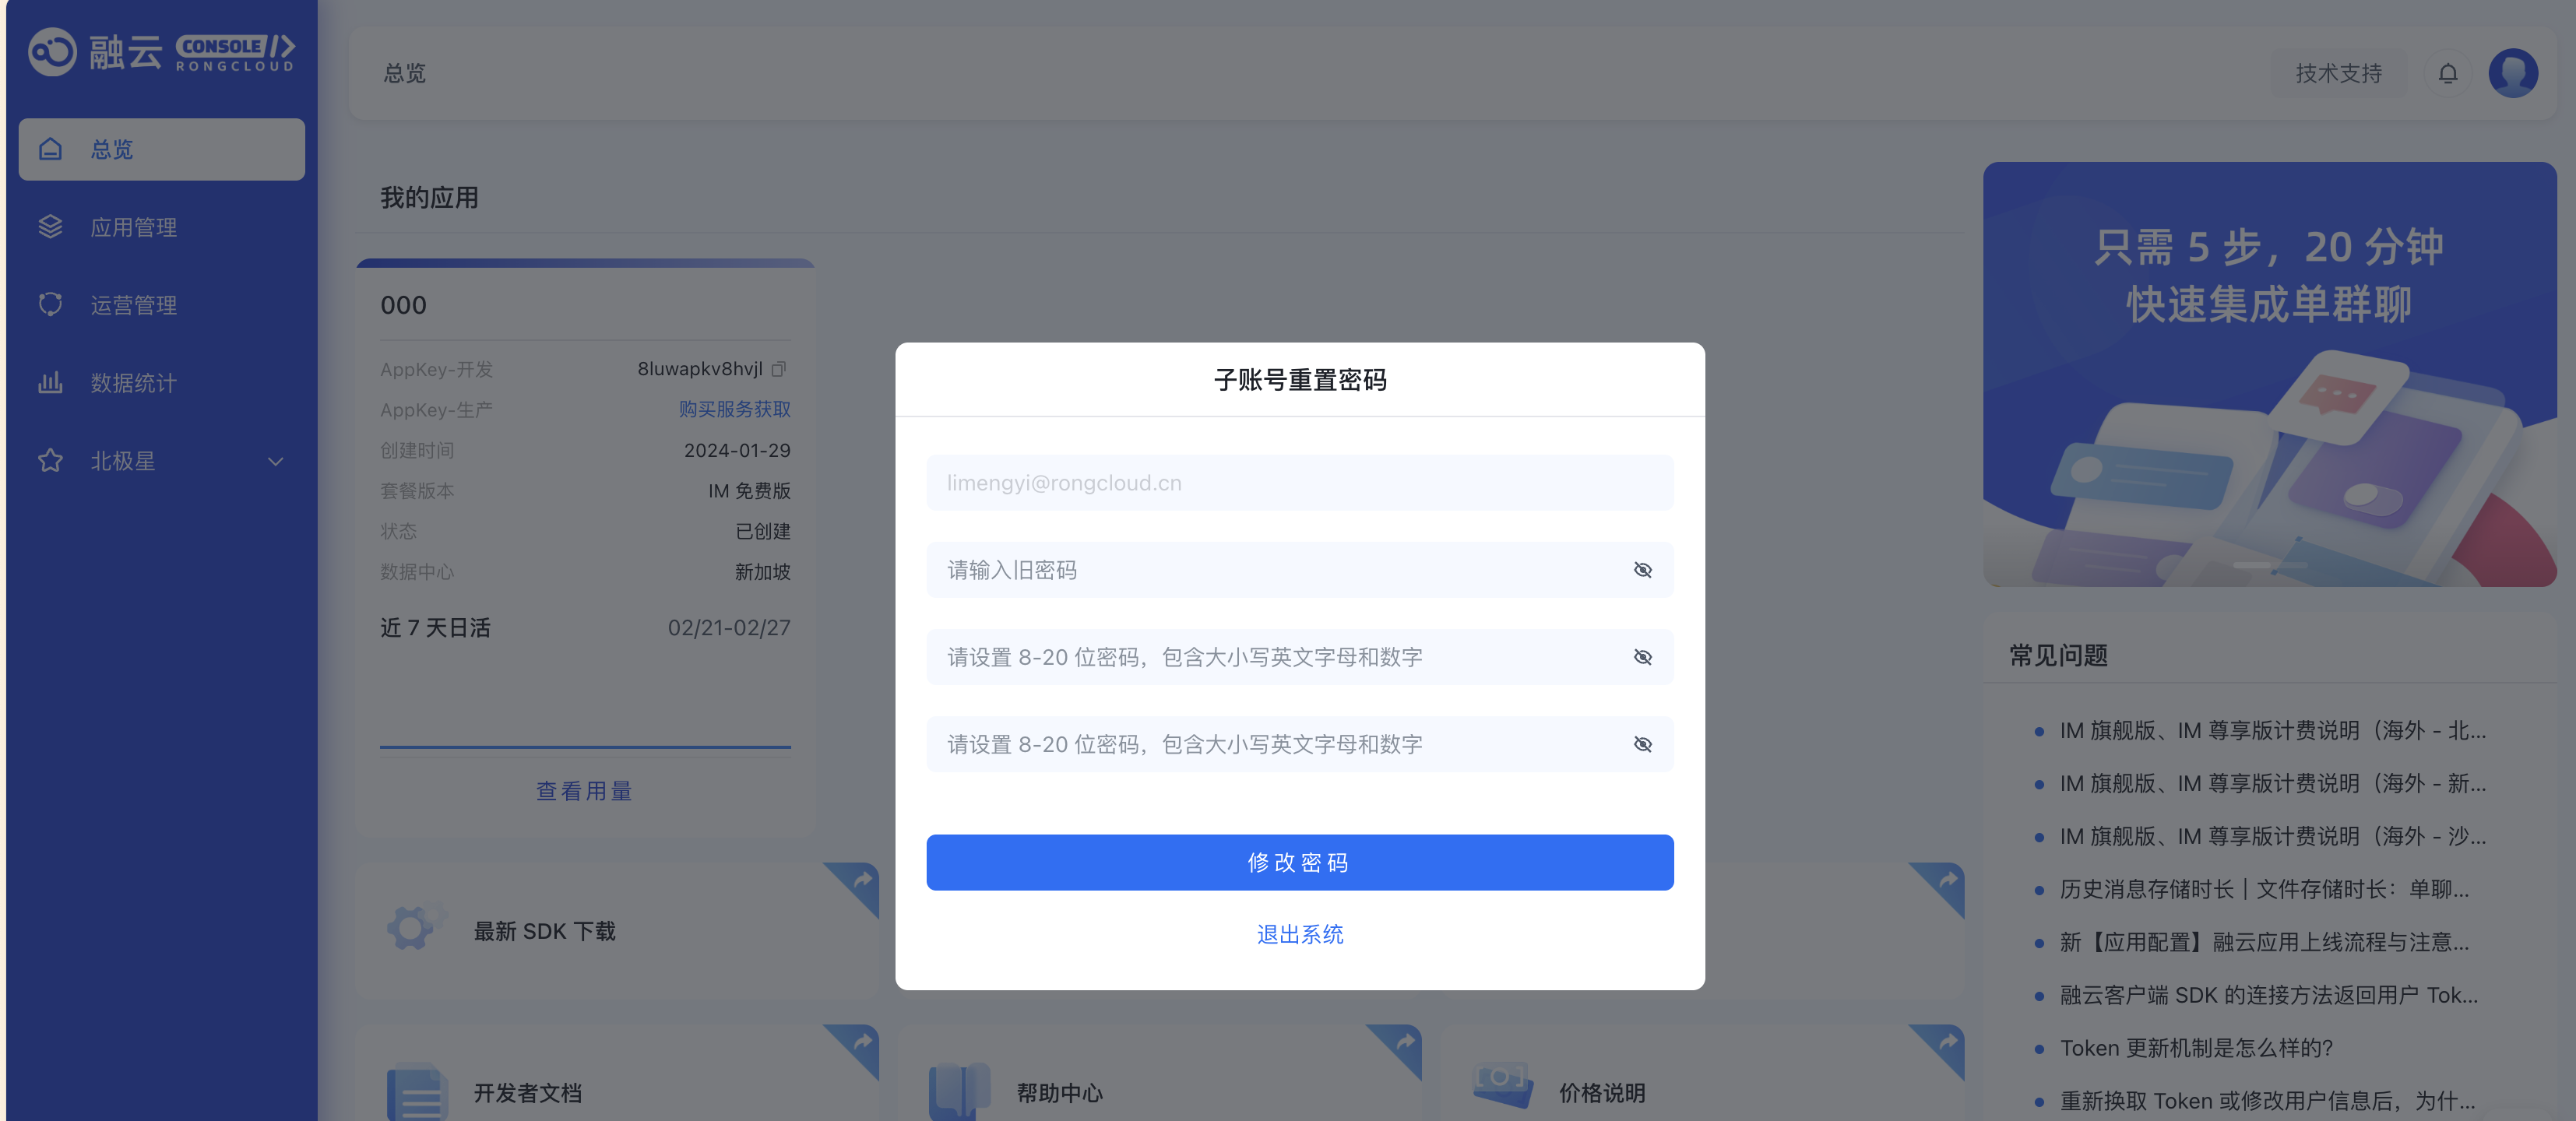Toggle visibility of new password field
This screenshot has height=1121, width=2576.
[1642, 657]
